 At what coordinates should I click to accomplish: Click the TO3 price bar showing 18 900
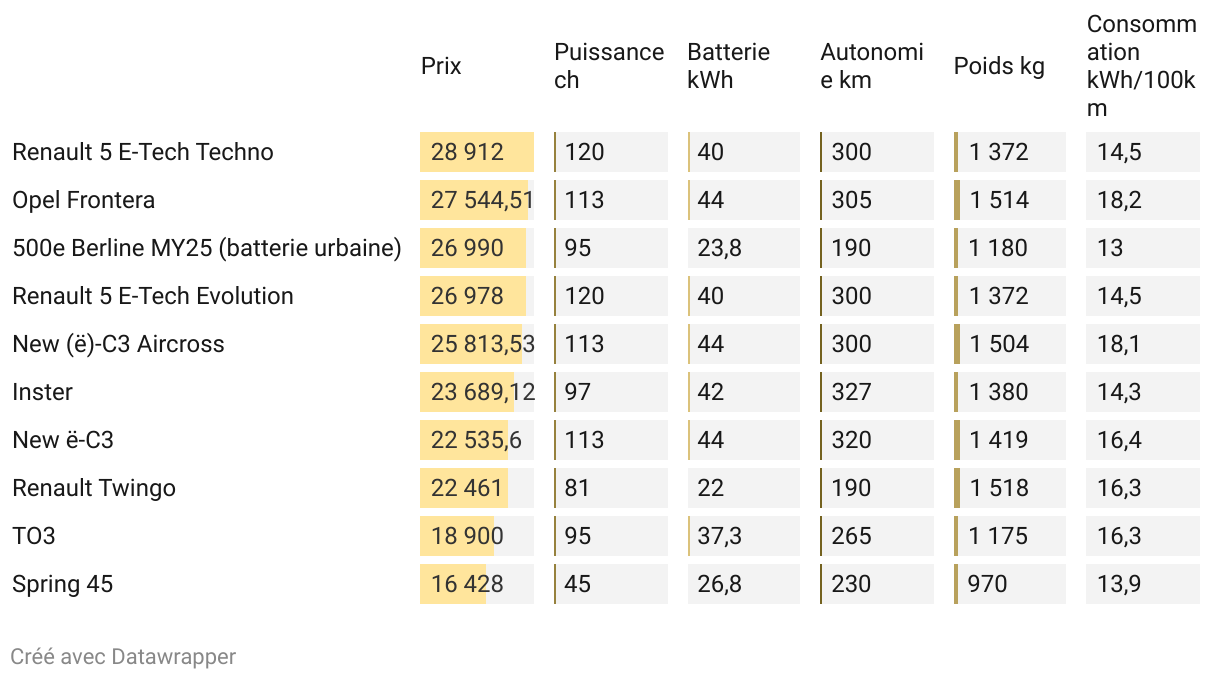pos(458,536)
